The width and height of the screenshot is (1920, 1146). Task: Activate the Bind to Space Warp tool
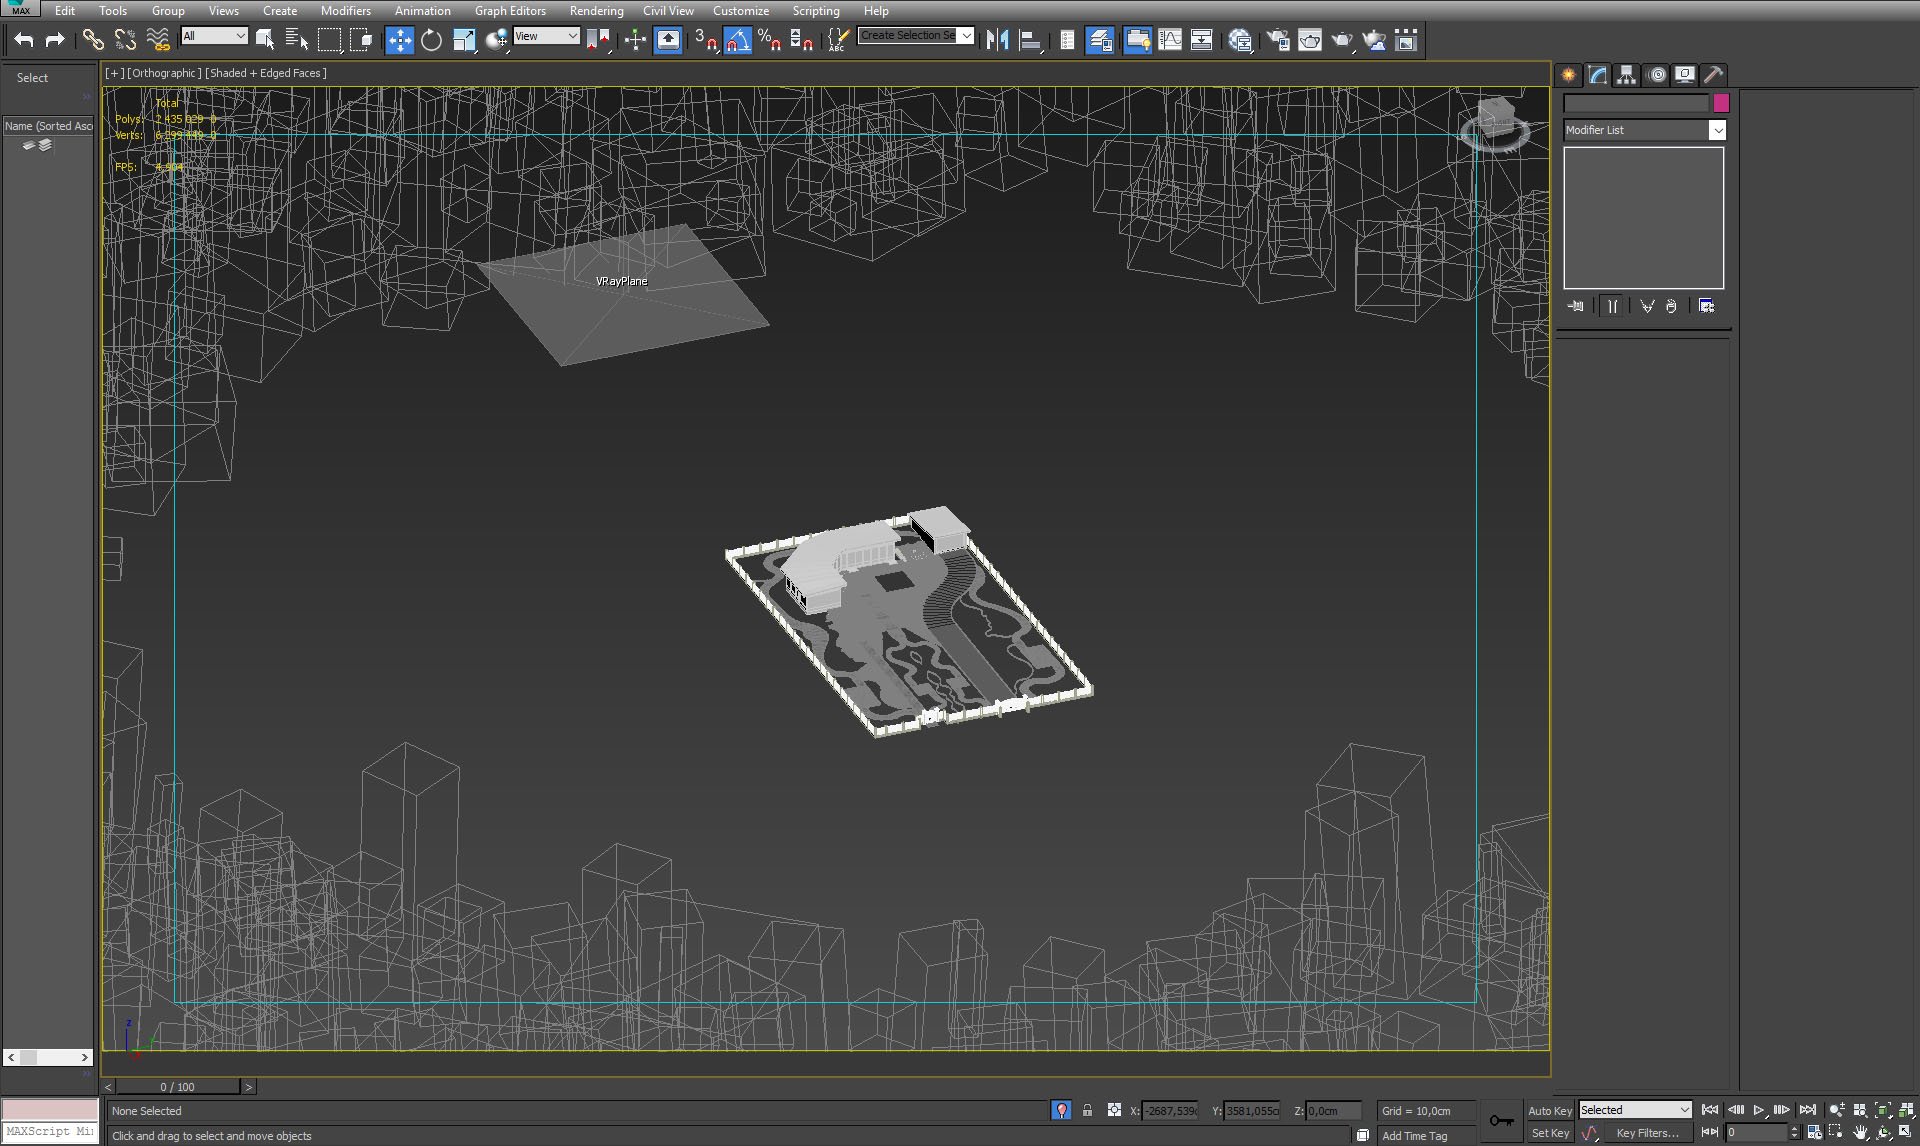[158, 39]
